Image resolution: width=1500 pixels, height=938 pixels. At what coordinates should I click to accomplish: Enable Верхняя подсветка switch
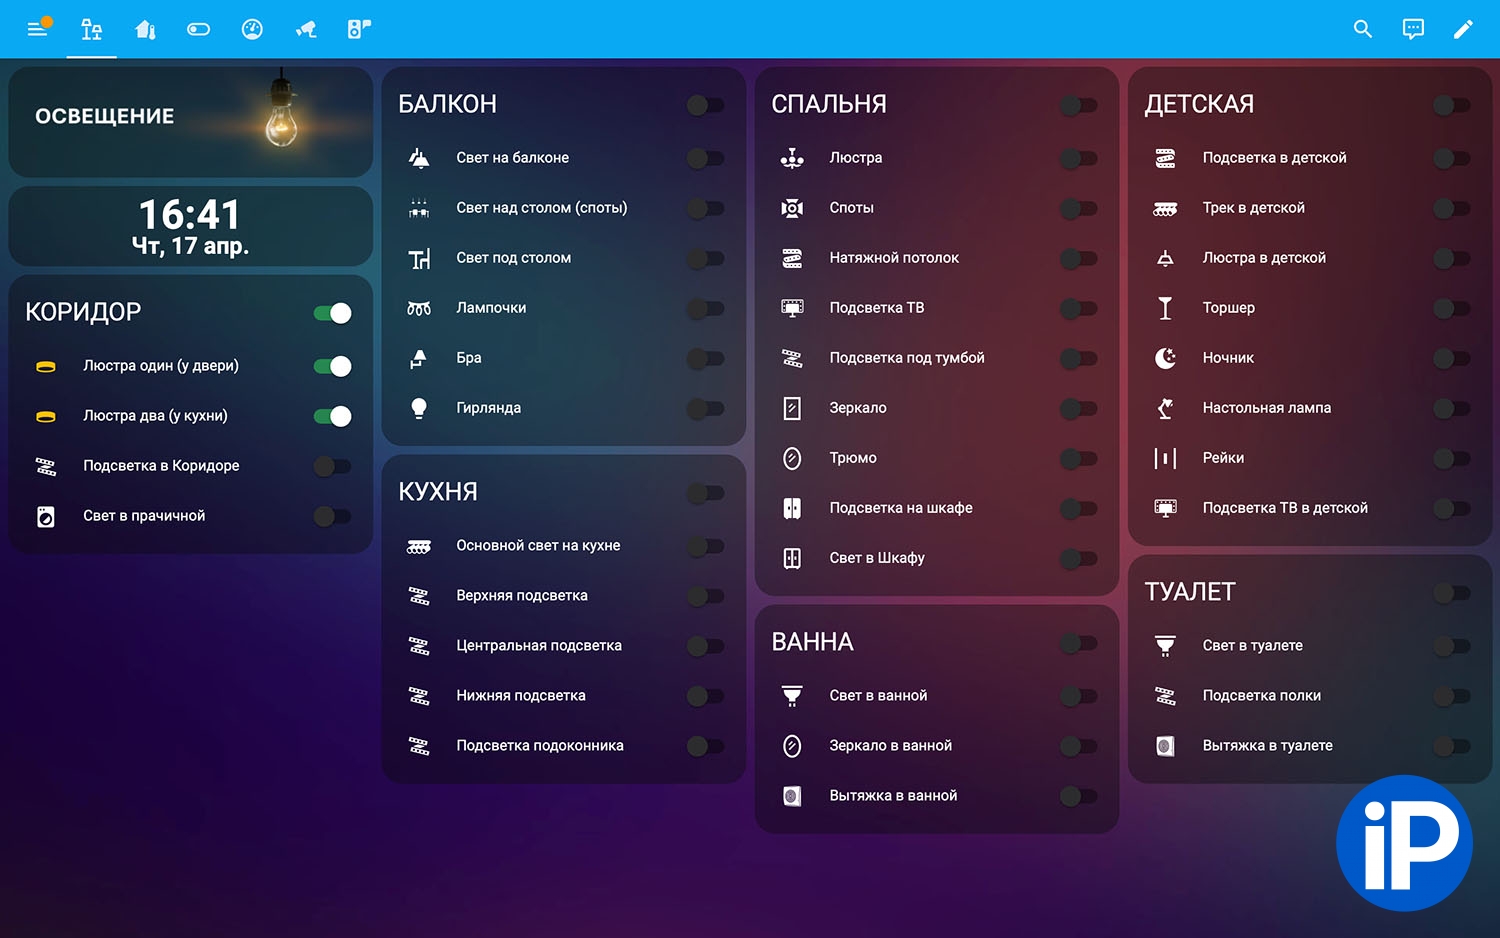coord(706,596)
